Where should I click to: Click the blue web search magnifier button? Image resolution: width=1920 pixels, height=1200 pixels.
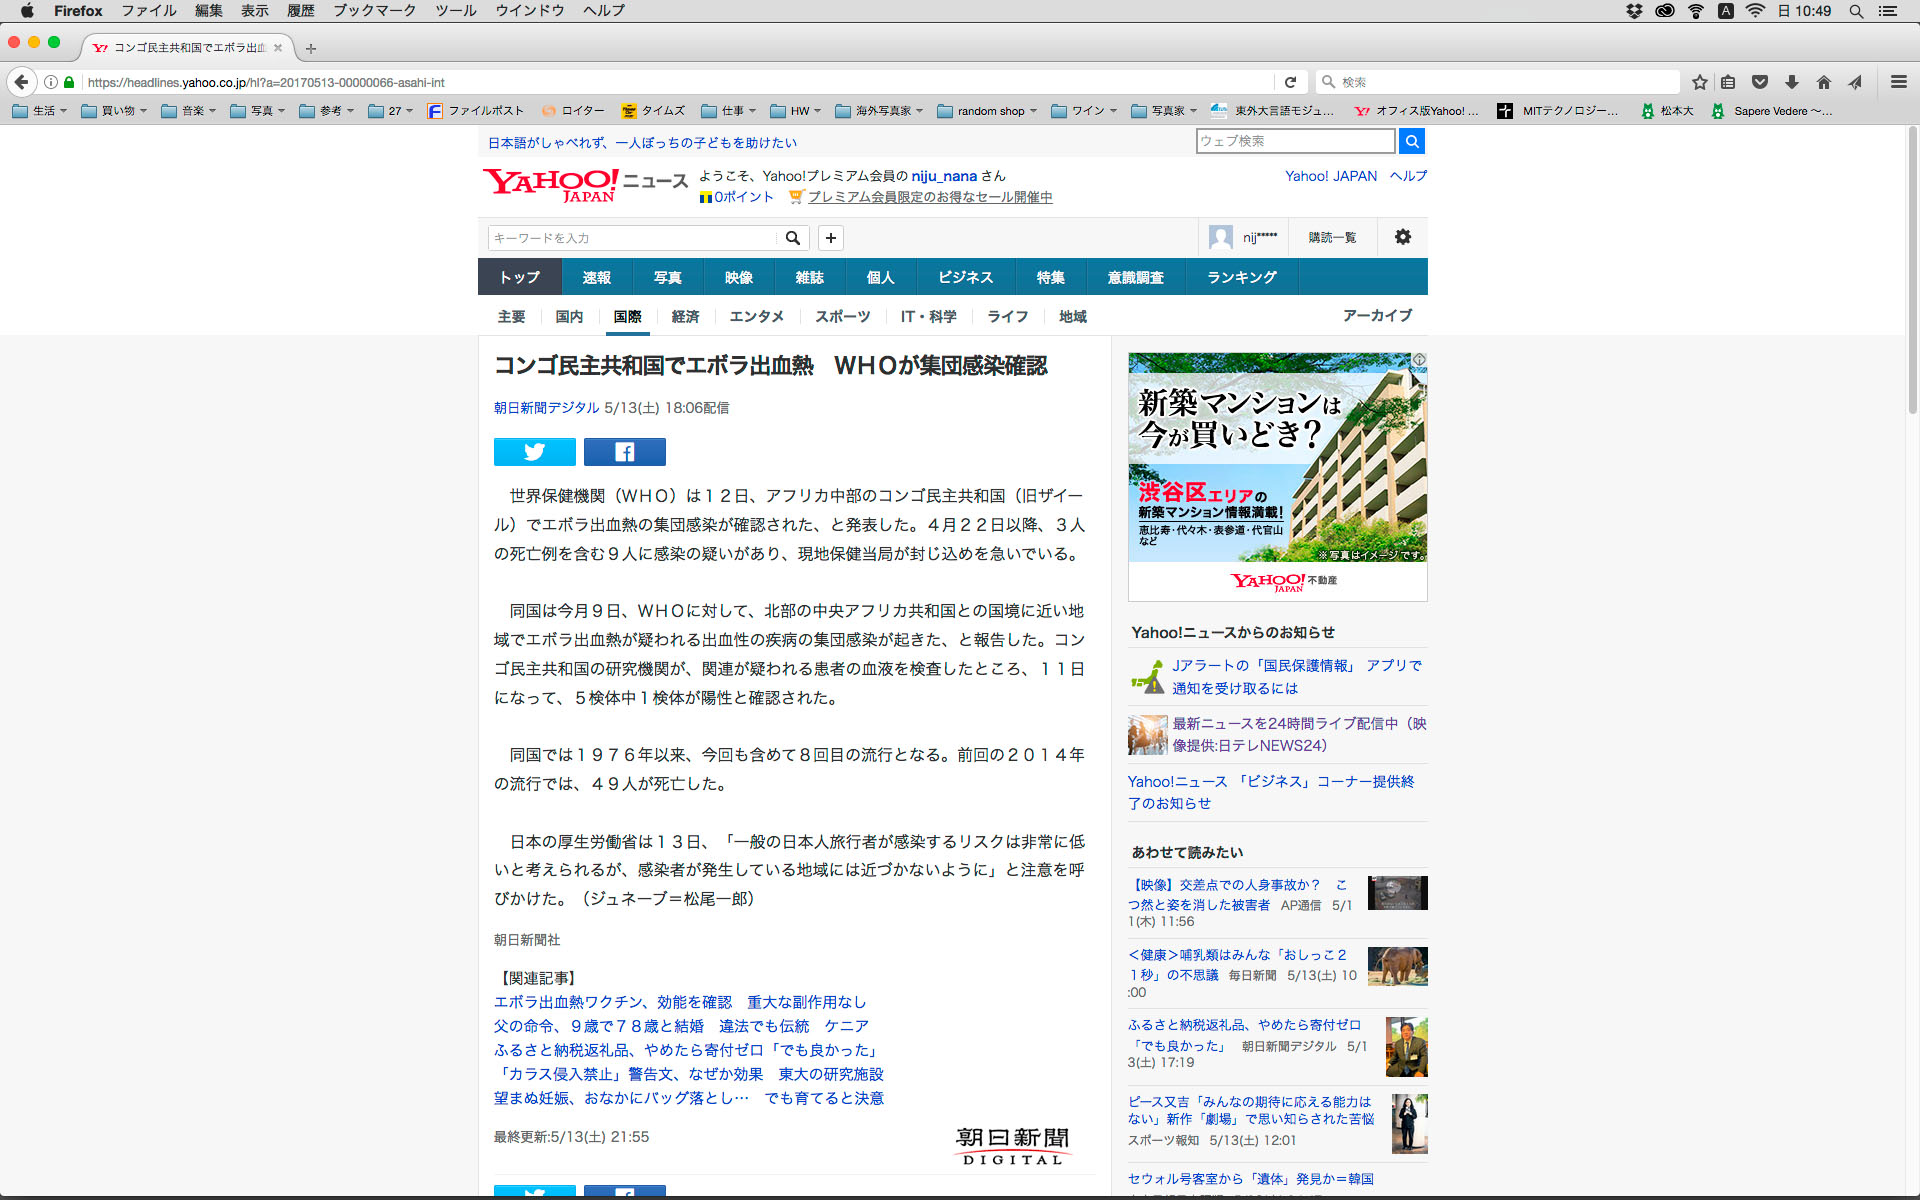click(x=1411, y=141)
